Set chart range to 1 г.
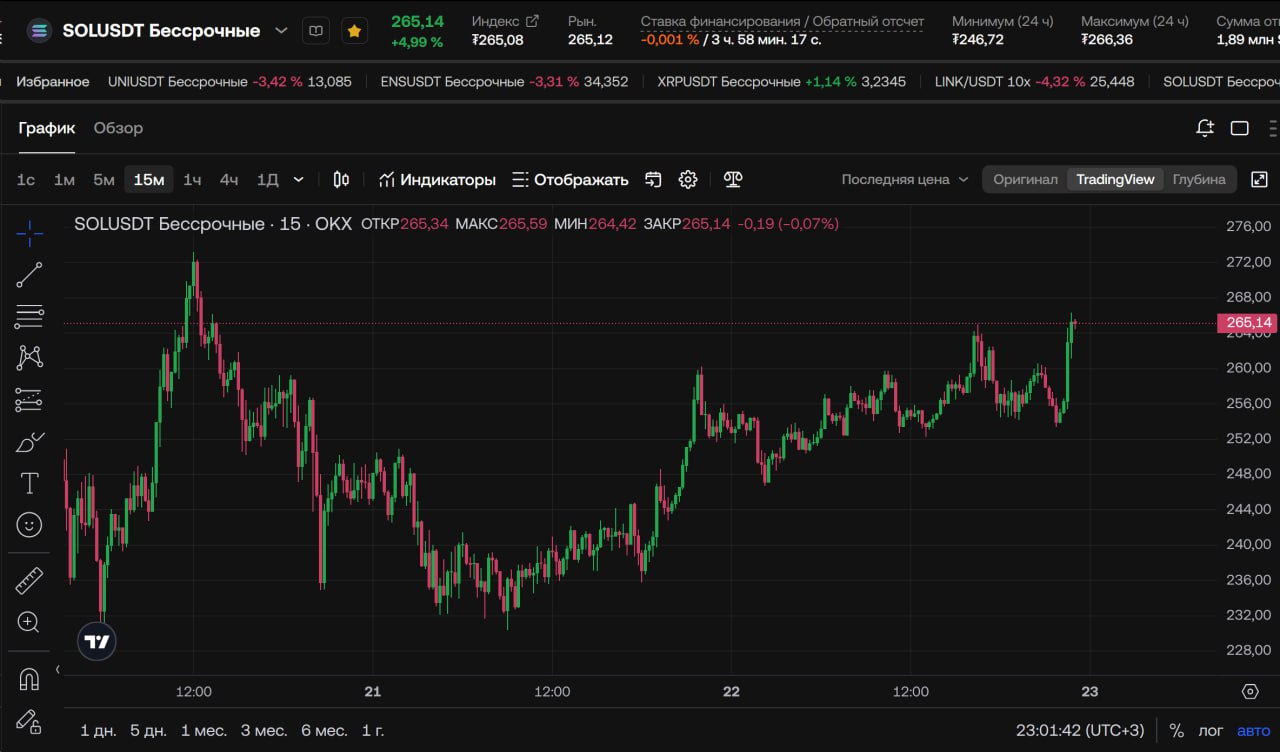 373,731
